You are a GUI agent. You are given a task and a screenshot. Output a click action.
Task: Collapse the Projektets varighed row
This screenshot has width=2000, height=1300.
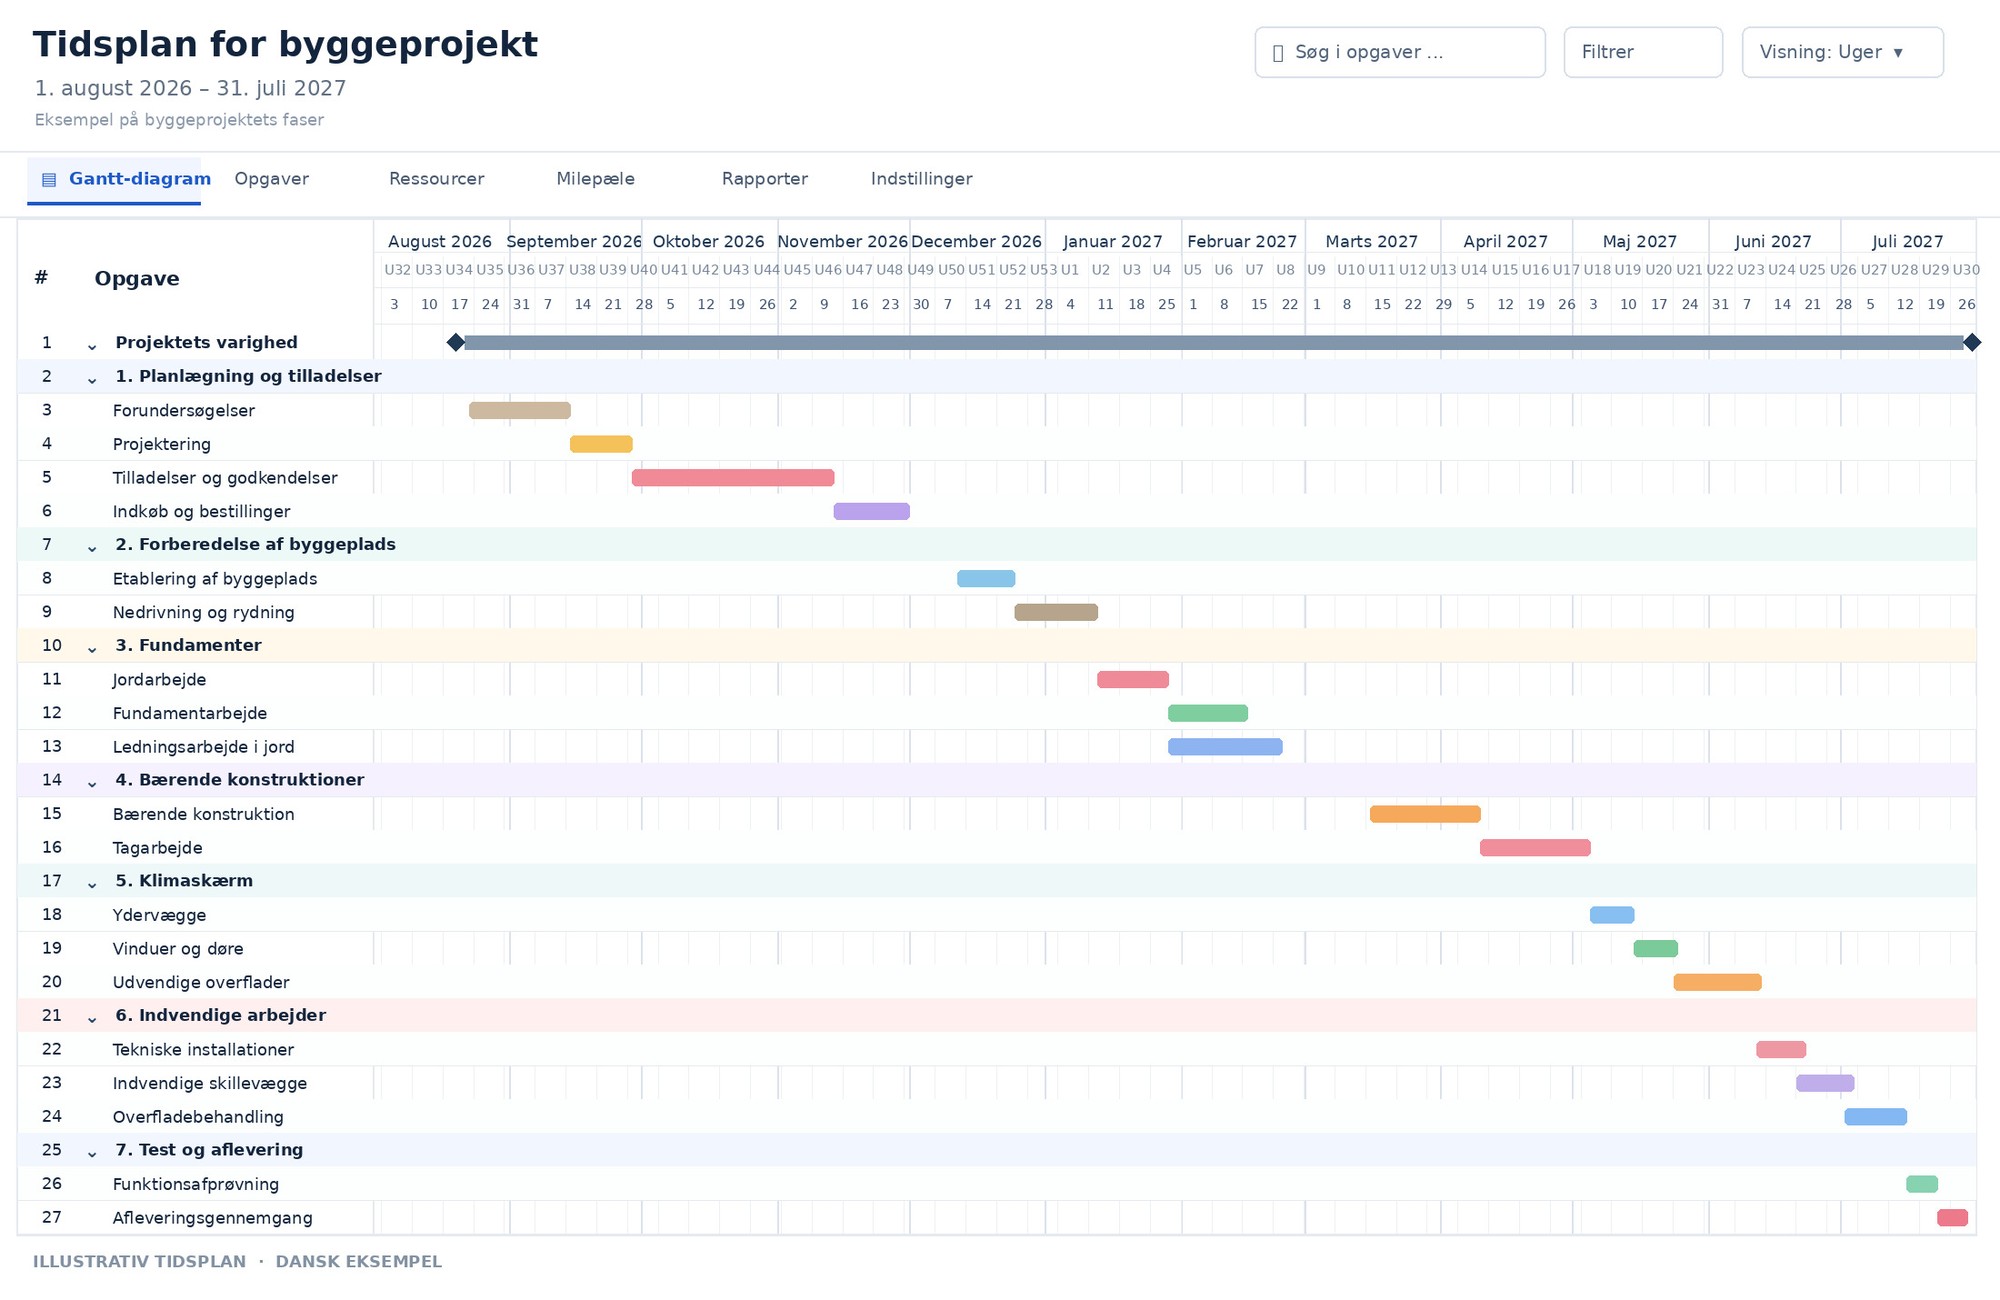pyautogui.click(x=92, y=345)
